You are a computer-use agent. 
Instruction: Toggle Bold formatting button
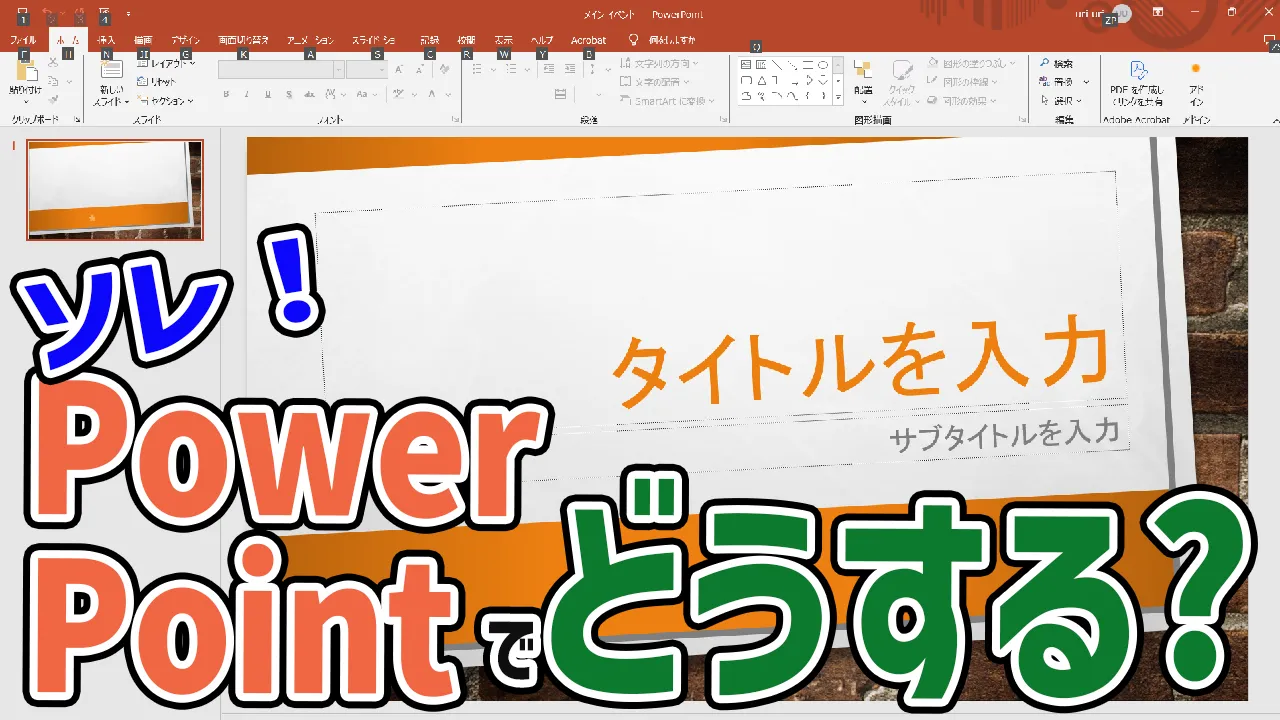227,95
